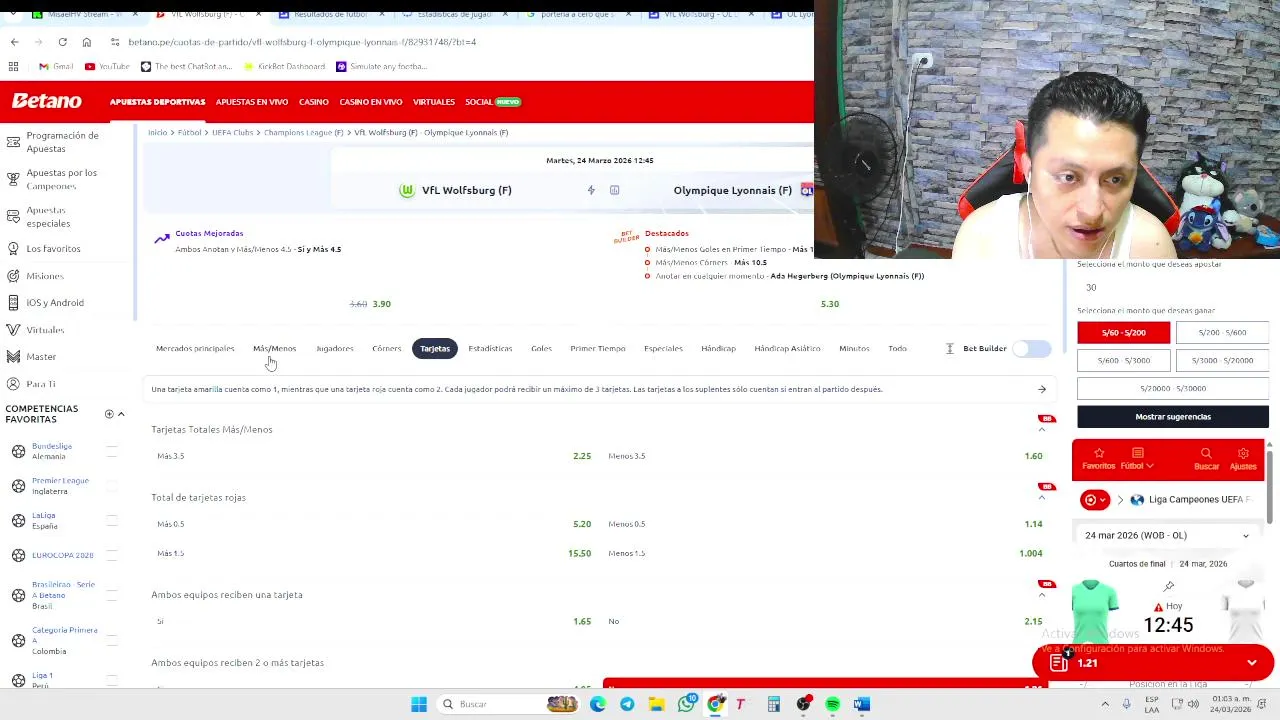Toggle the Categoria Primera A checkbox
The height and width of the screenshot is (720, 1280).
(x=111, y=640)
